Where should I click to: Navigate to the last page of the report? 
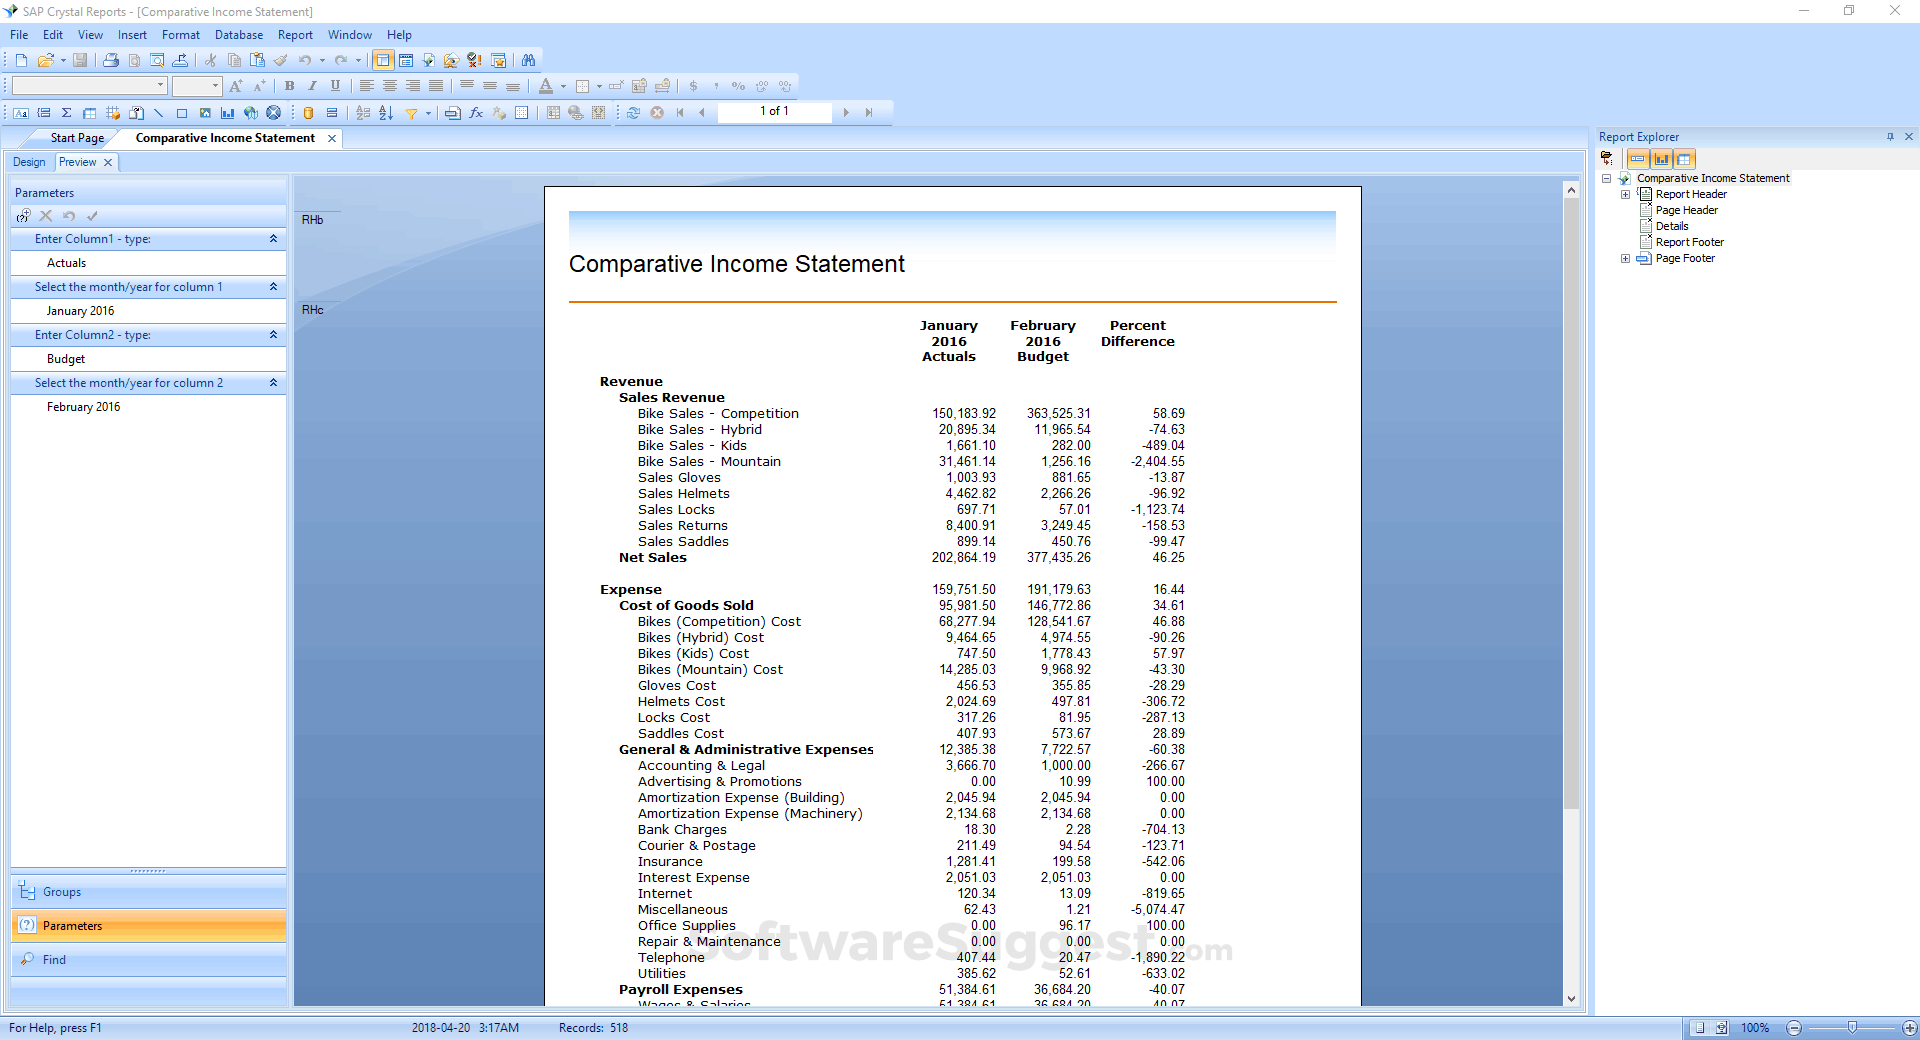(x=868, y=112)
